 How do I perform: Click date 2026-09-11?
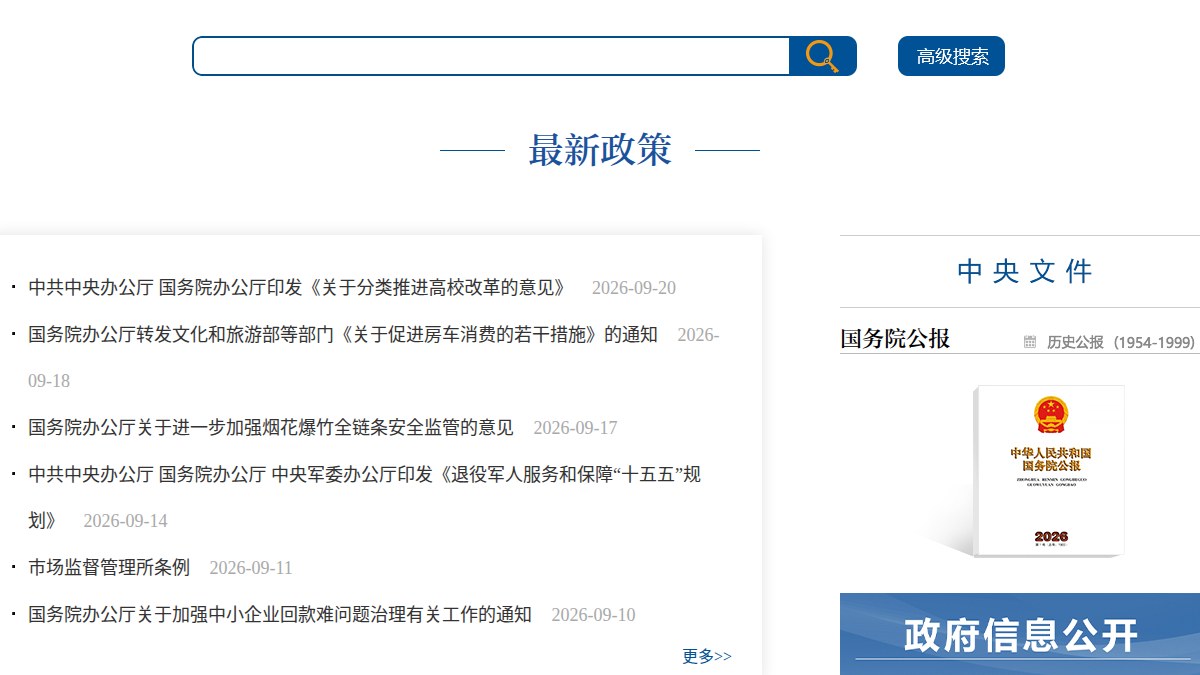(251, 568)
